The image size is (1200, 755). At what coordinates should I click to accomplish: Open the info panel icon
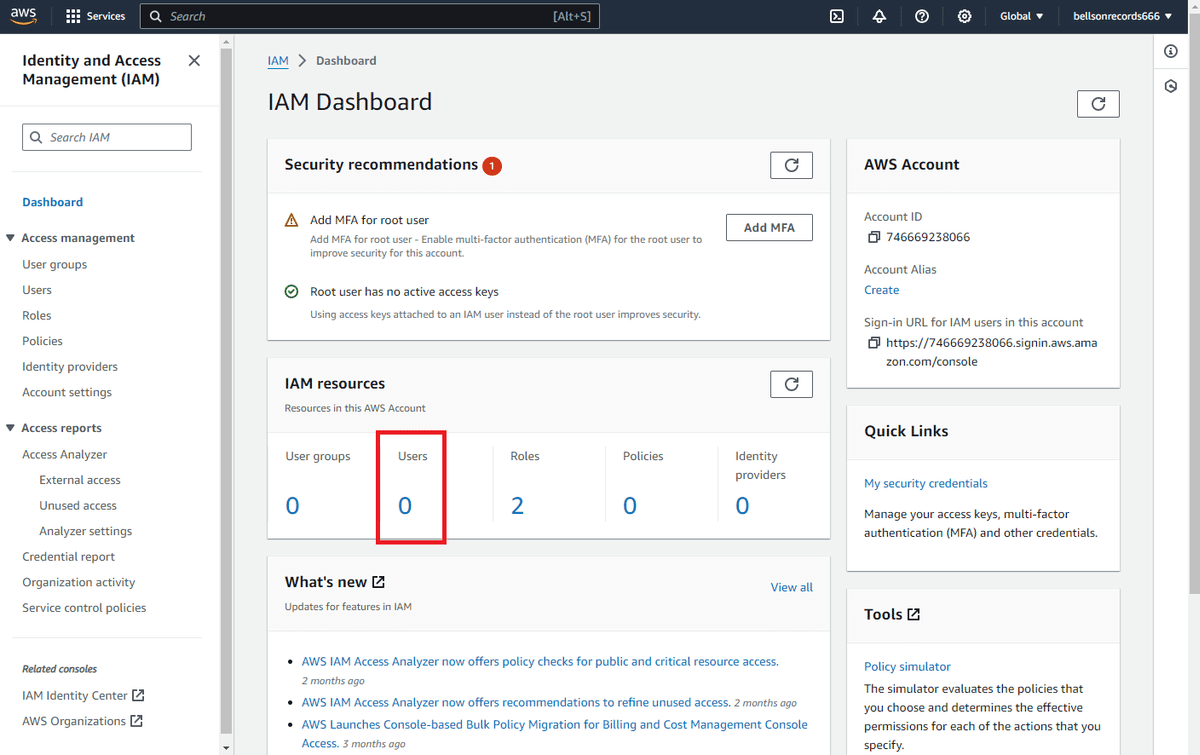(x=1171, y=51)
